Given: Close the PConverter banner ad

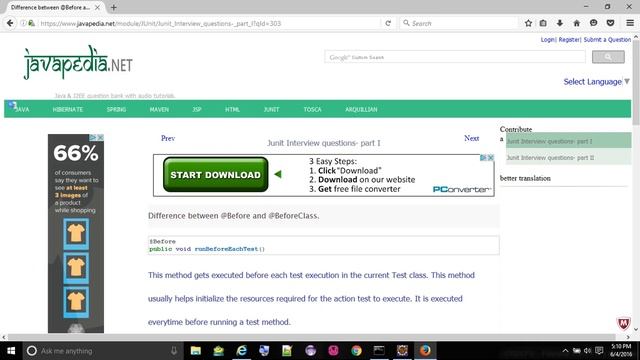Looking at the screenshot, I should coord(491,158).
